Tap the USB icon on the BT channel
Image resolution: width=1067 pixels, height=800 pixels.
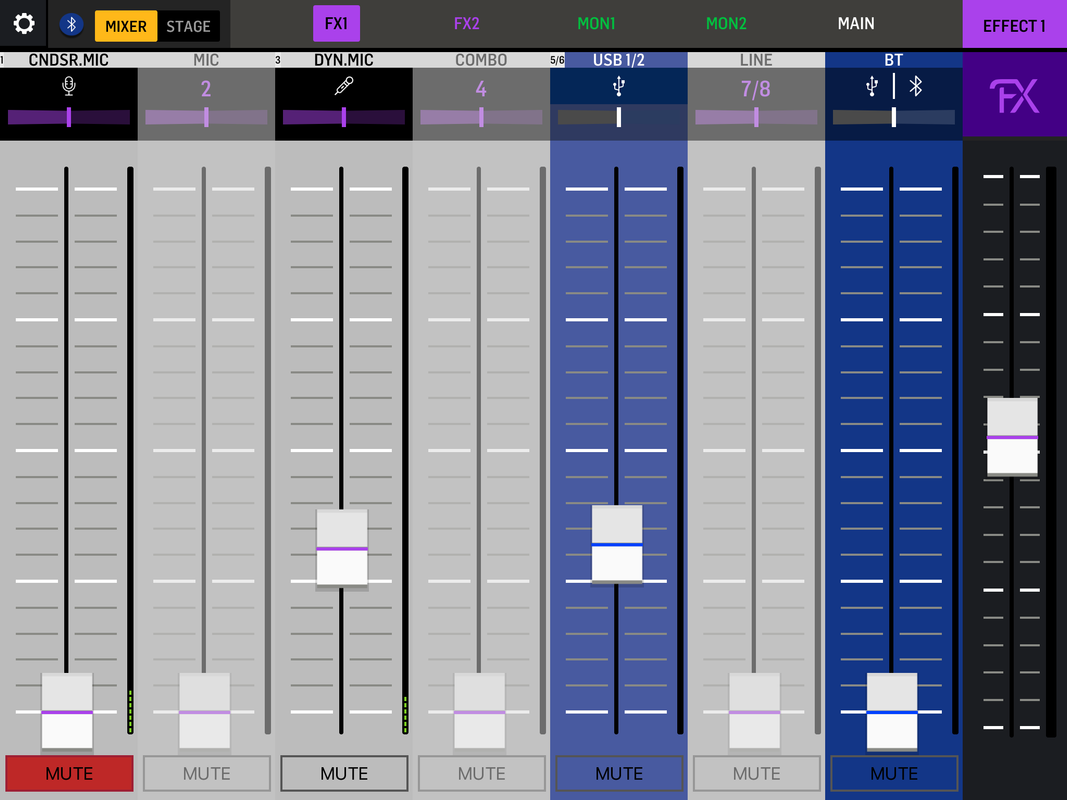point(872,86)
